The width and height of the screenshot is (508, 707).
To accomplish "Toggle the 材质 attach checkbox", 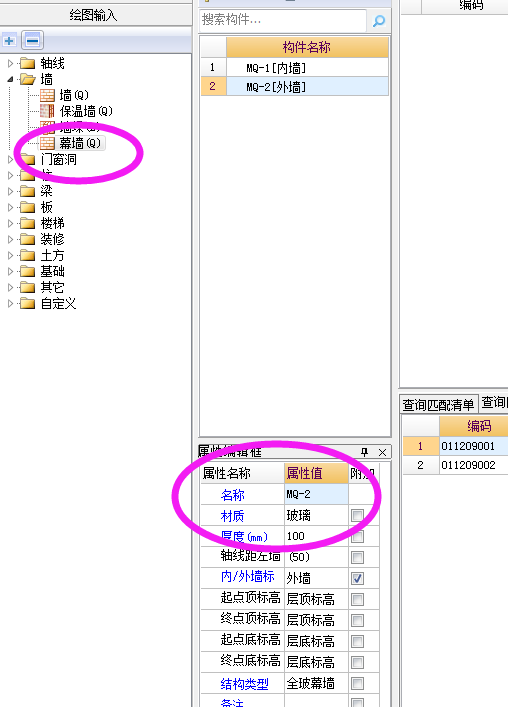I will tap(357, 515).
